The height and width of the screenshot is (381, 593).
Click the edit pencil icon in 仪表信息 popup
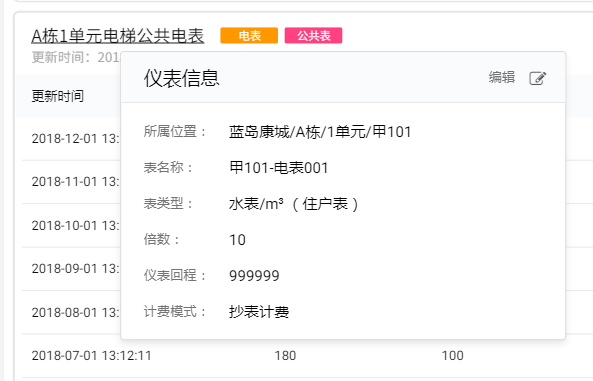coord(537,78)
